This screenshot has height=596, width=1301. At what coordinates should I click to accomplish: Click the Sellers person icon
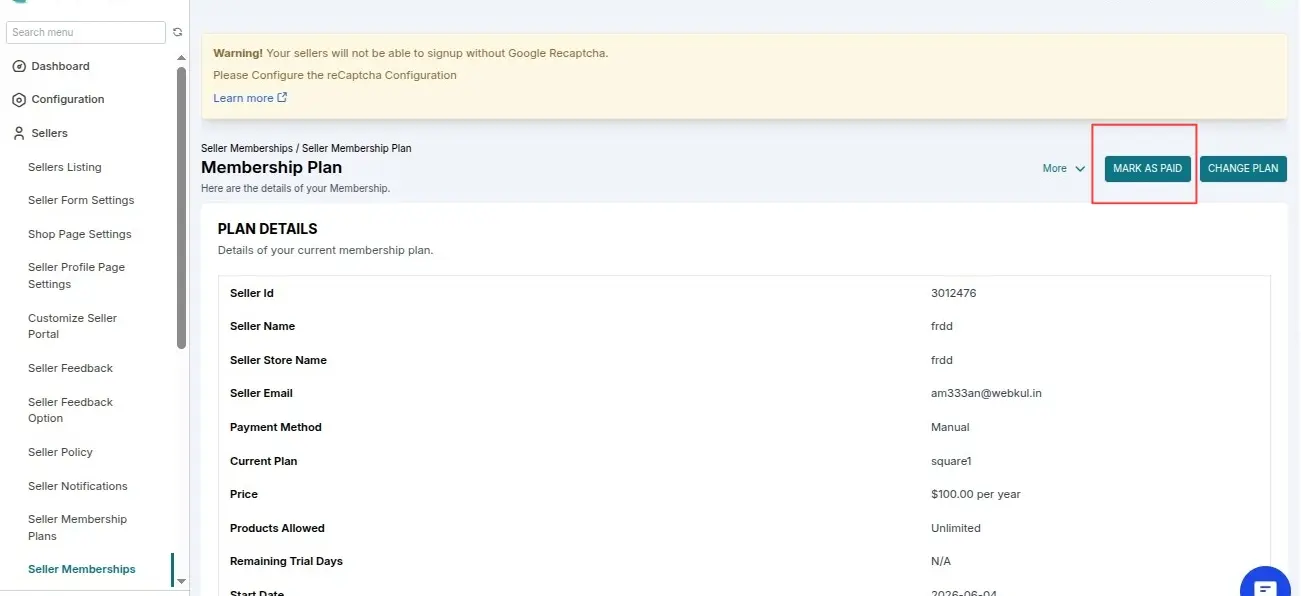click(x=18, y=133)
